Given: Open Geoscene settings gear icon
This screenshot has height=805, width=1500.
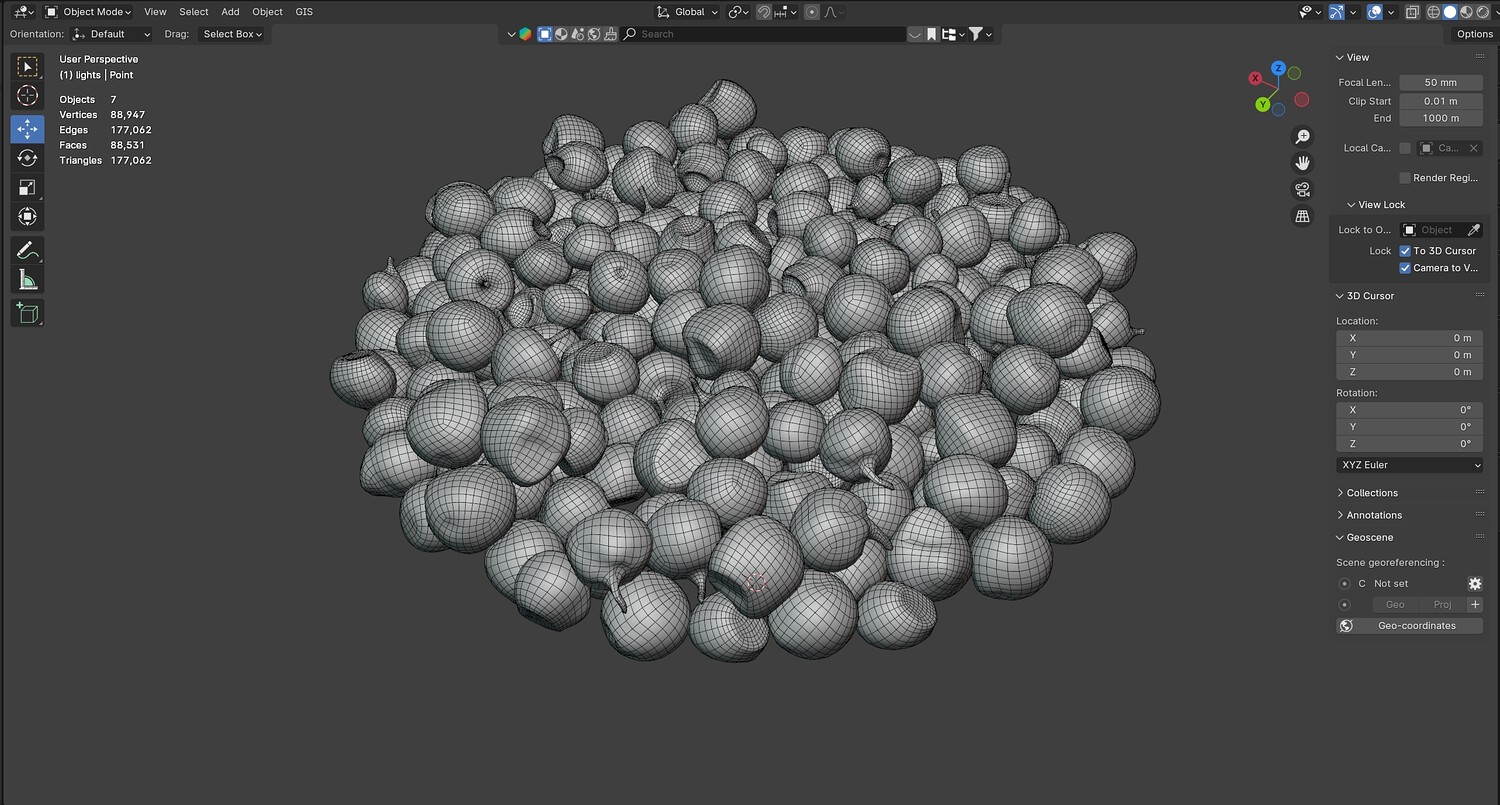Looking at the screenshot, I should tap(1474, 584).
